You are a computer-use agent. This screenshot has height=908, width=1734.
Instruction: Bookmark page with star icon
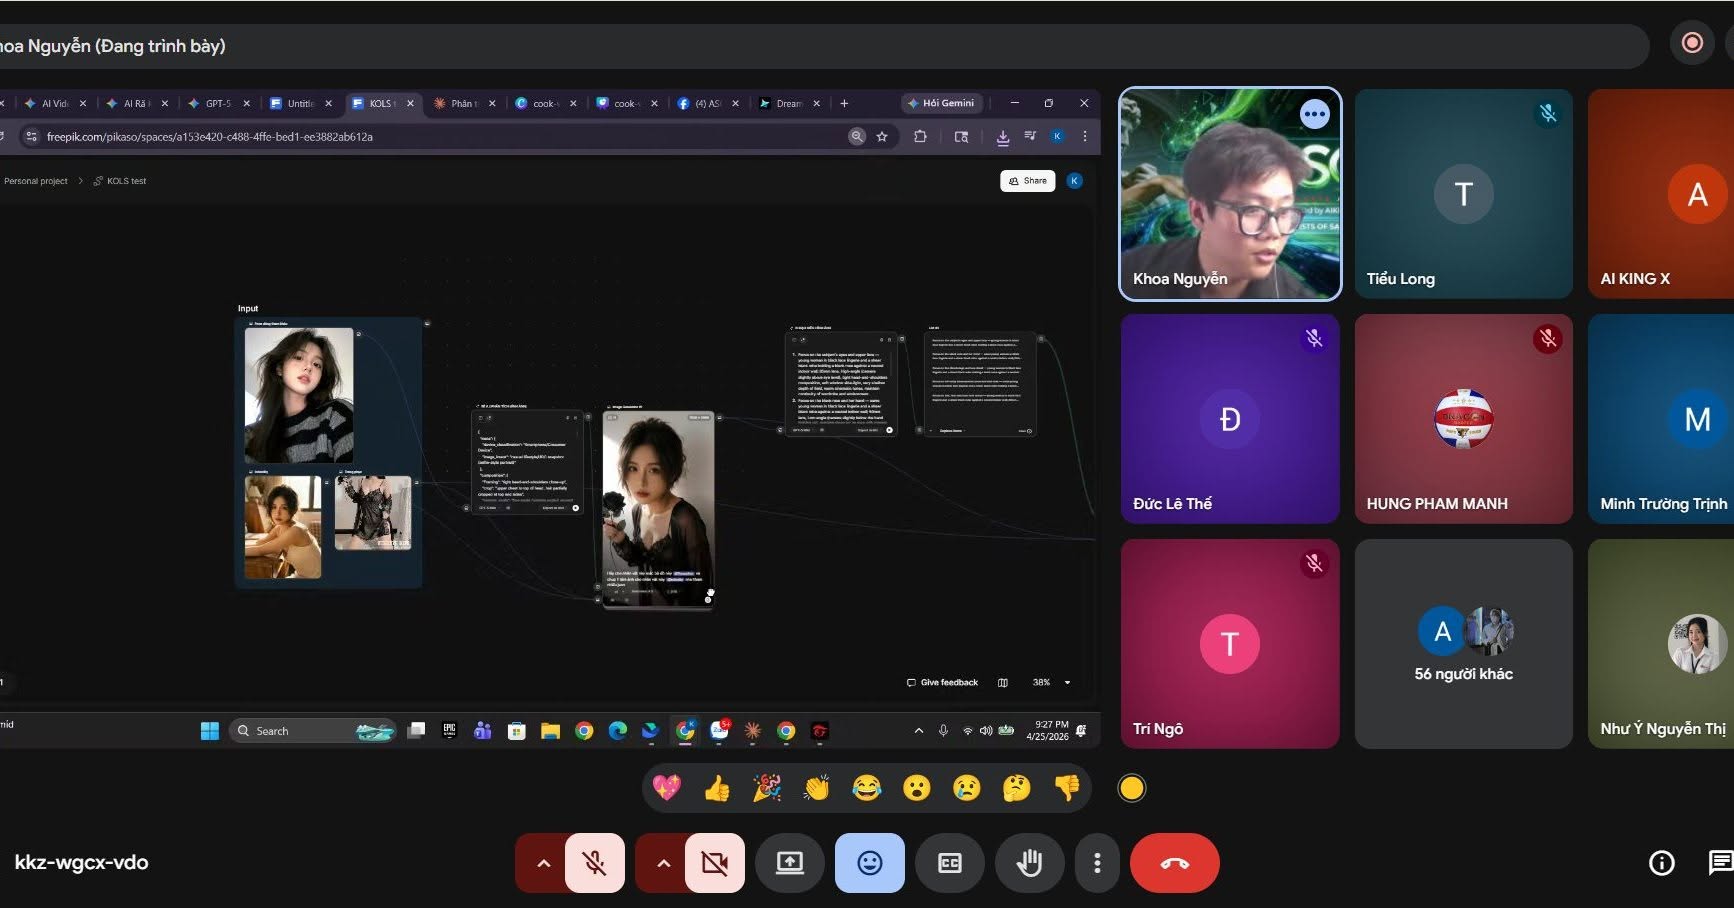[x=882, y=137]
